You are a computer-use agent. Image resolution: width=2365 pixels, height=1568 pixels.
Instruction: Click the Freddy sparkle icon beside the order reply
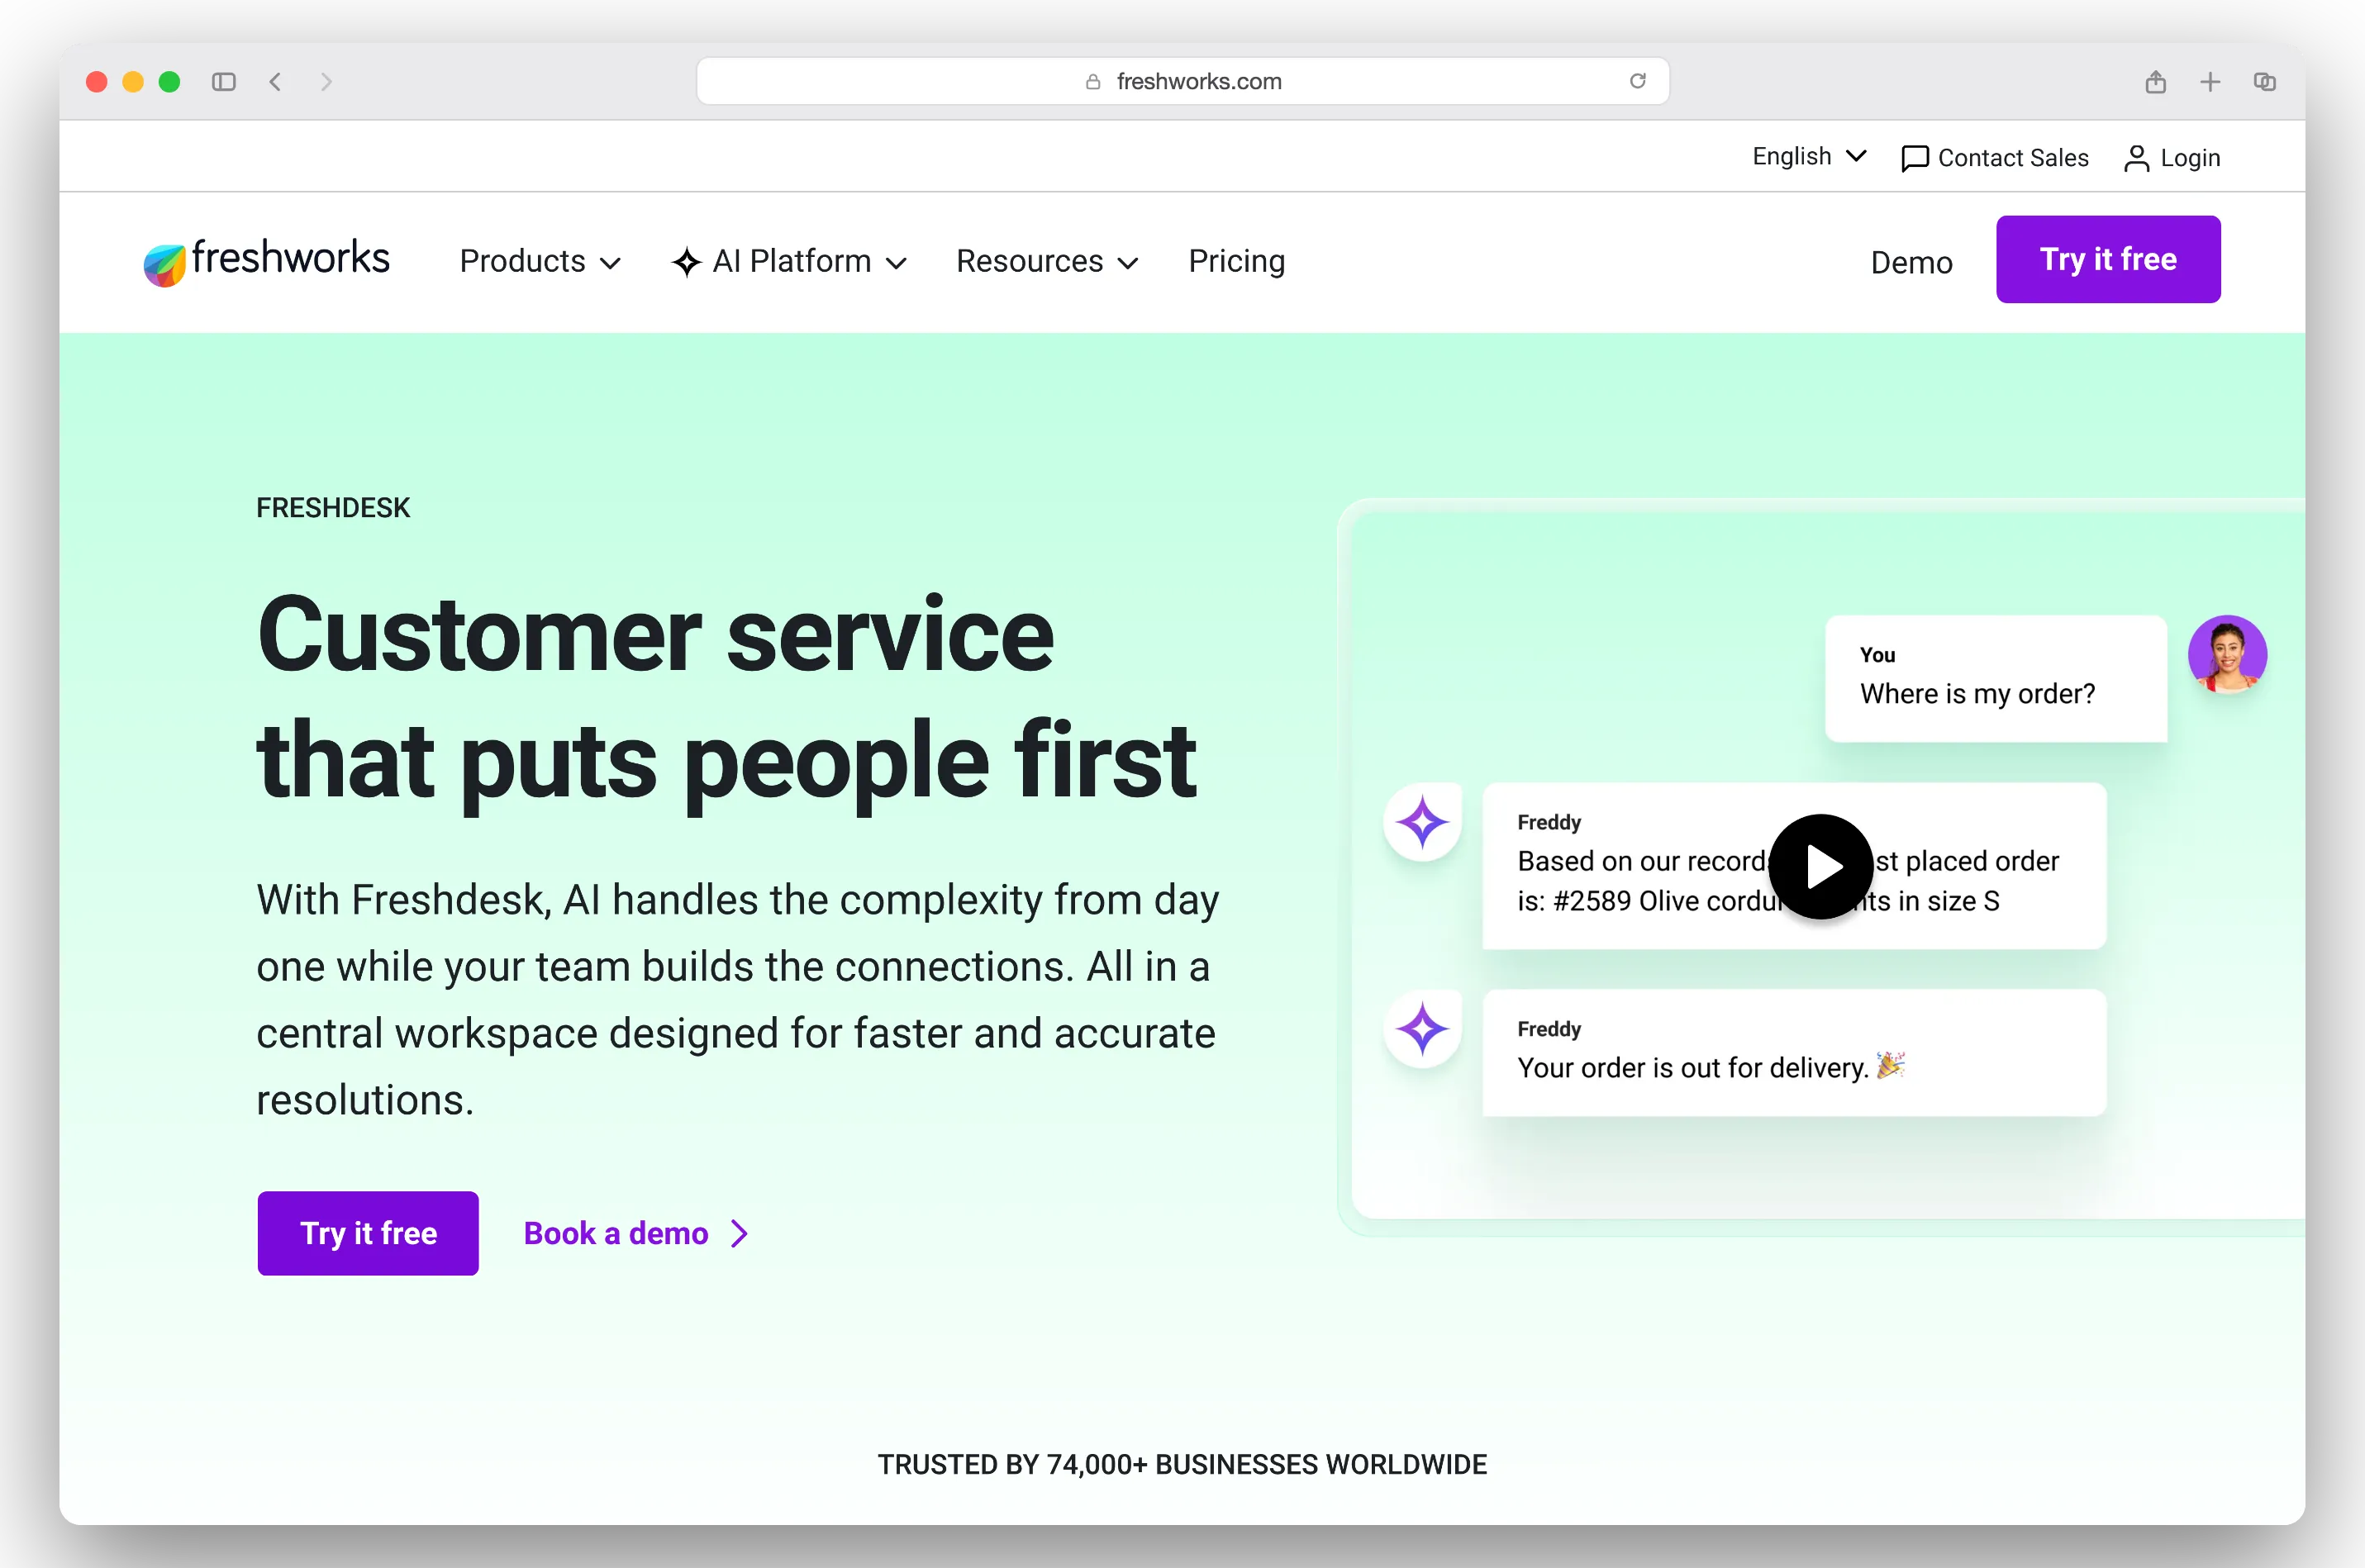tap(1422, 822)
